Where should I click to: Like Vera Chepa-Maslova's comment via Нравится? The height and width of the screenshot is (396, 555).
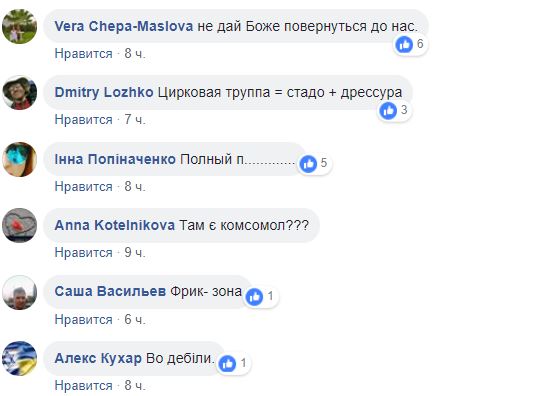coord(84,54)
